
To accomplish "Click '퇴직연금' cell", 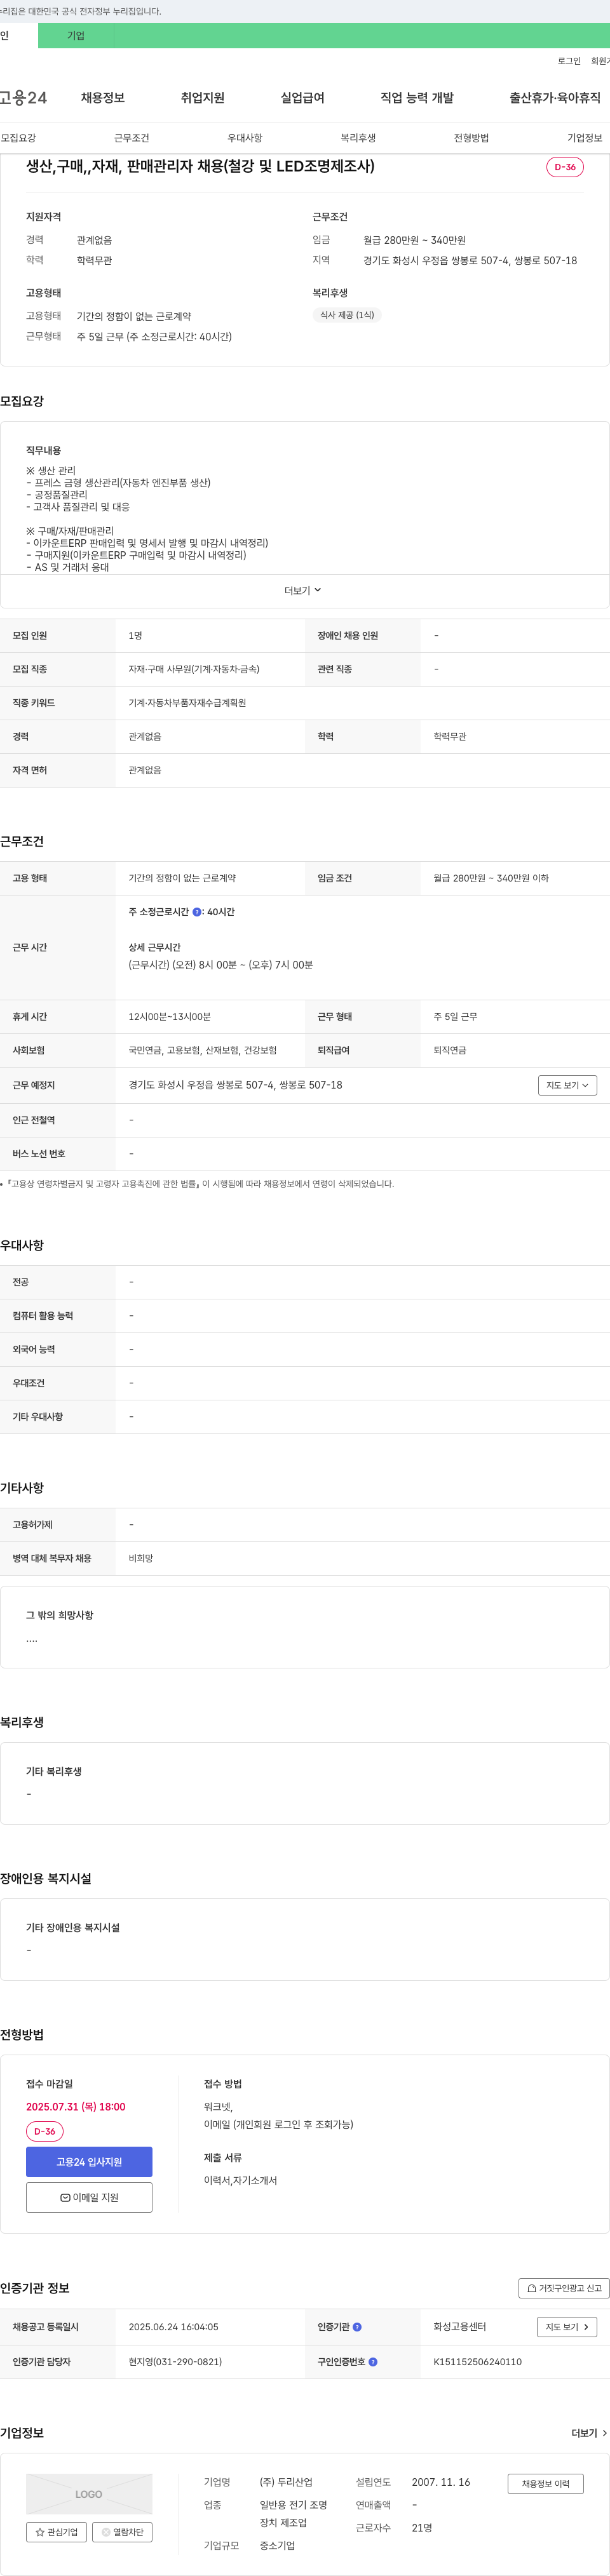I will pos(450,1051).
